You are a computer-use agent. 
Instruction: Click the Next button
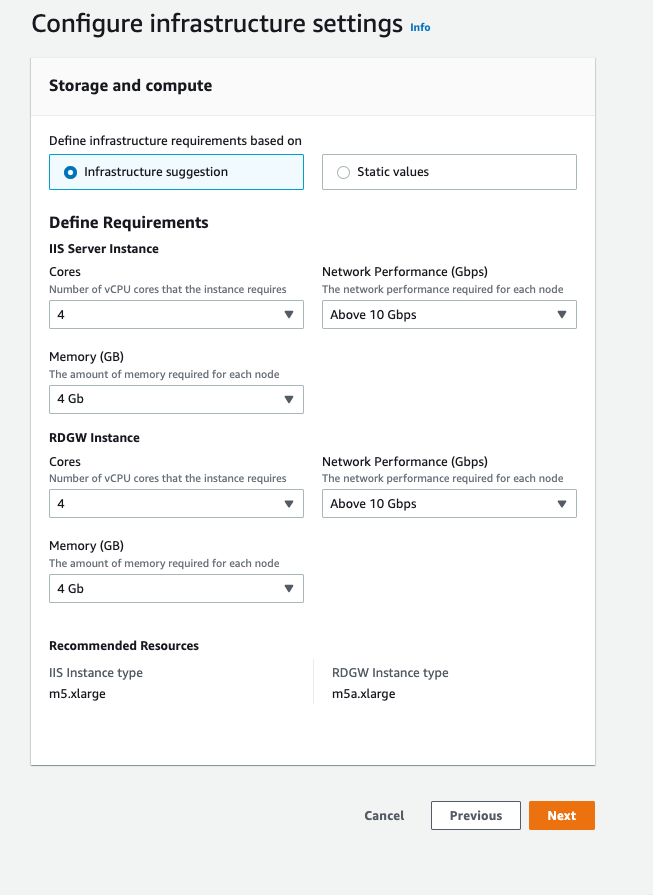[x=561, y=815]
